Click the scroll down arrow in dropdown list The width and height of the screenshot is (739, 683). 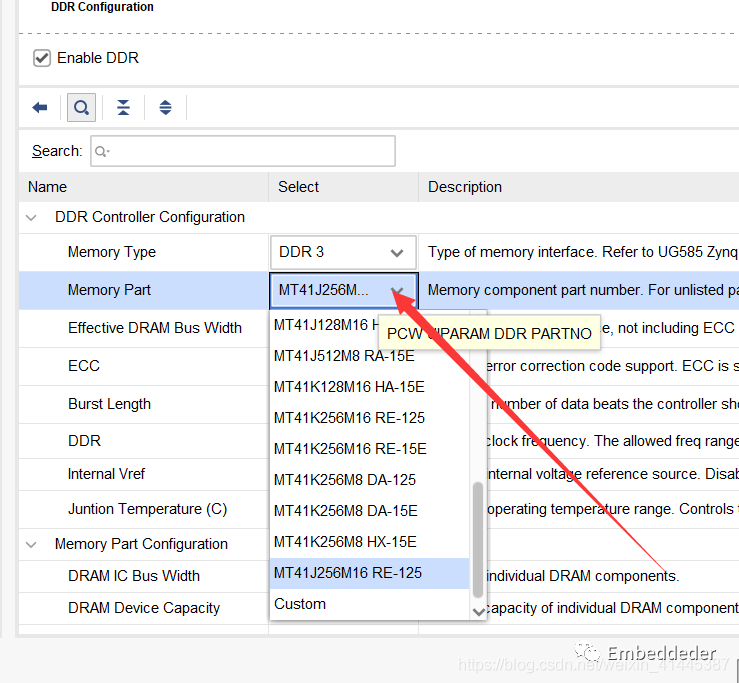pyautogui.click(x=478, y=610)
